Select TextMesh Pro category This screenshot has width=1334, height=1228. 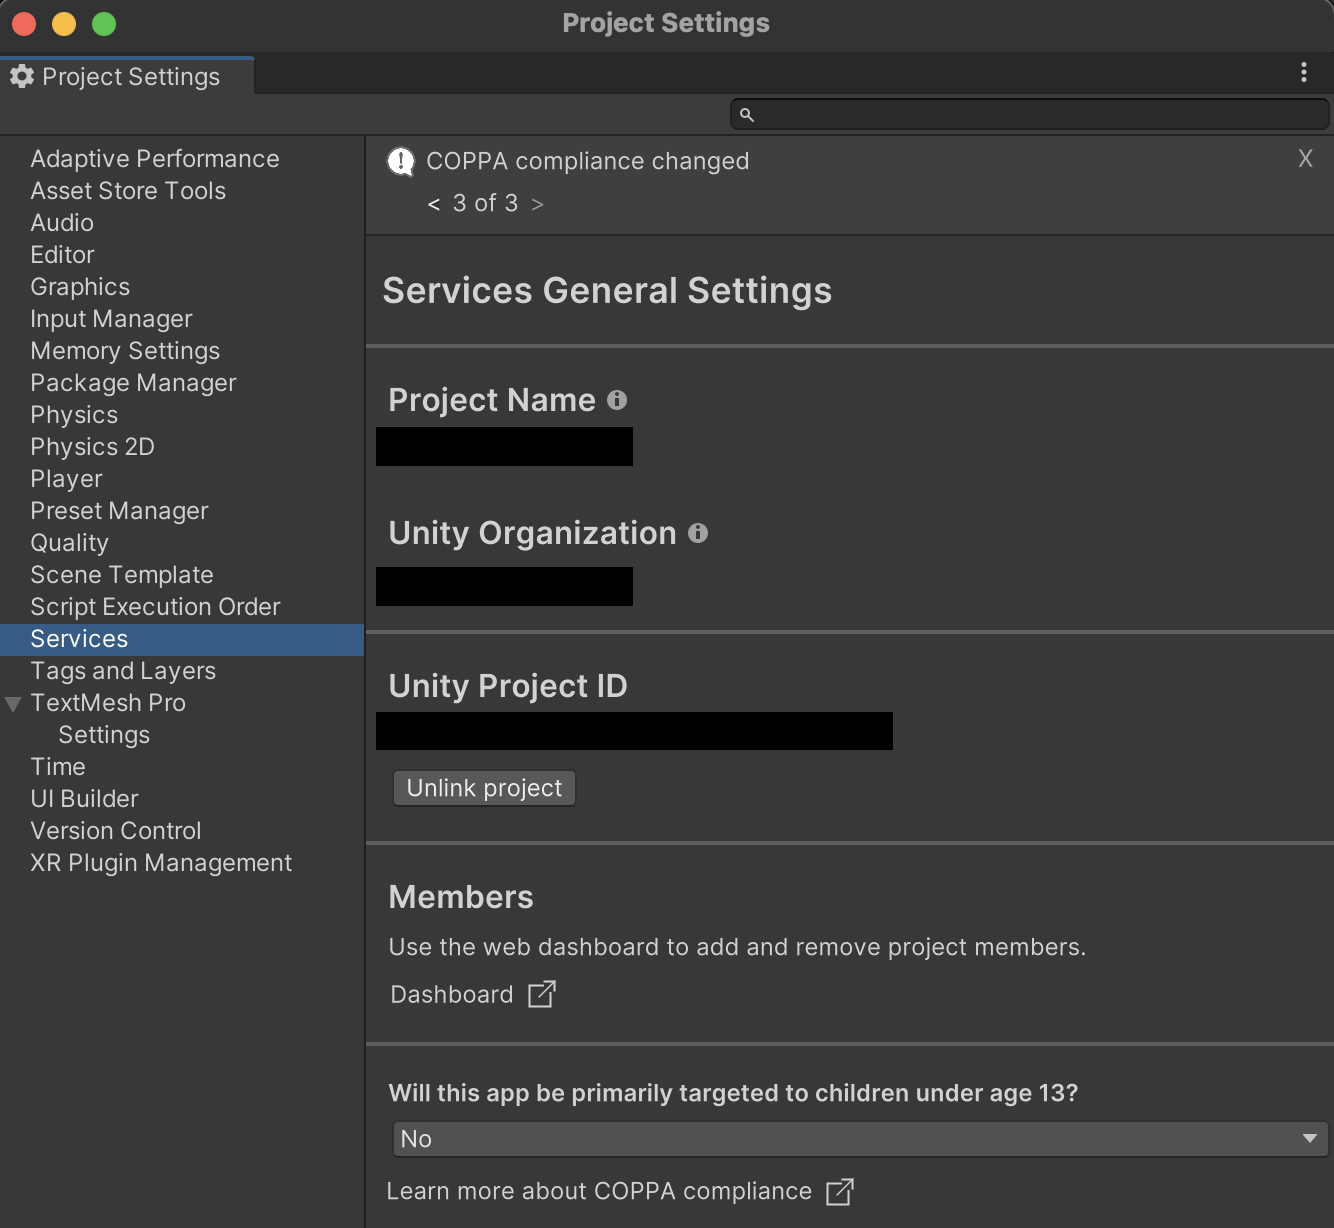(x=108, y=703)
